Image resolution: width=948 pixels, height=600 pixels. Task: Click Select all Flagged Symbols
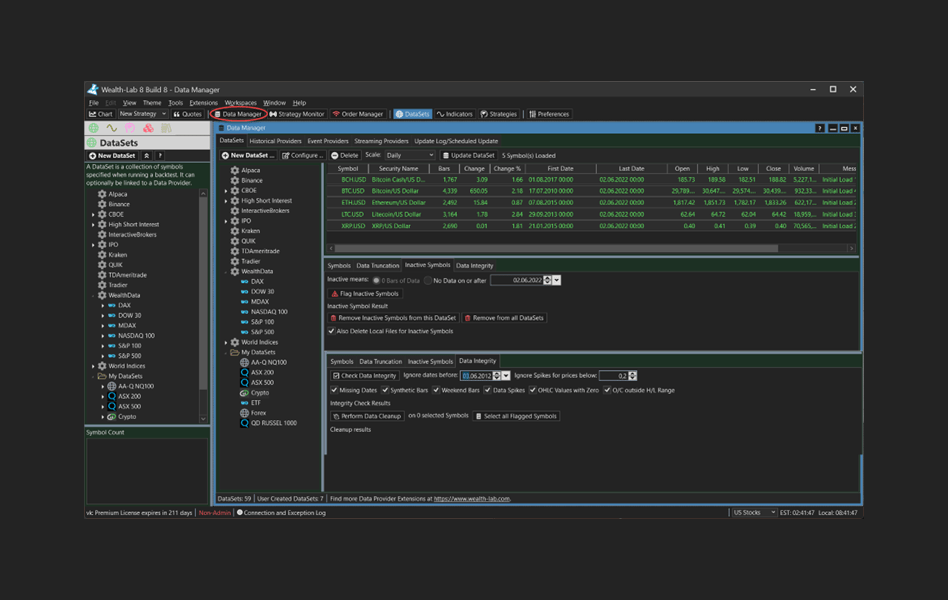[x=516, y=416]
